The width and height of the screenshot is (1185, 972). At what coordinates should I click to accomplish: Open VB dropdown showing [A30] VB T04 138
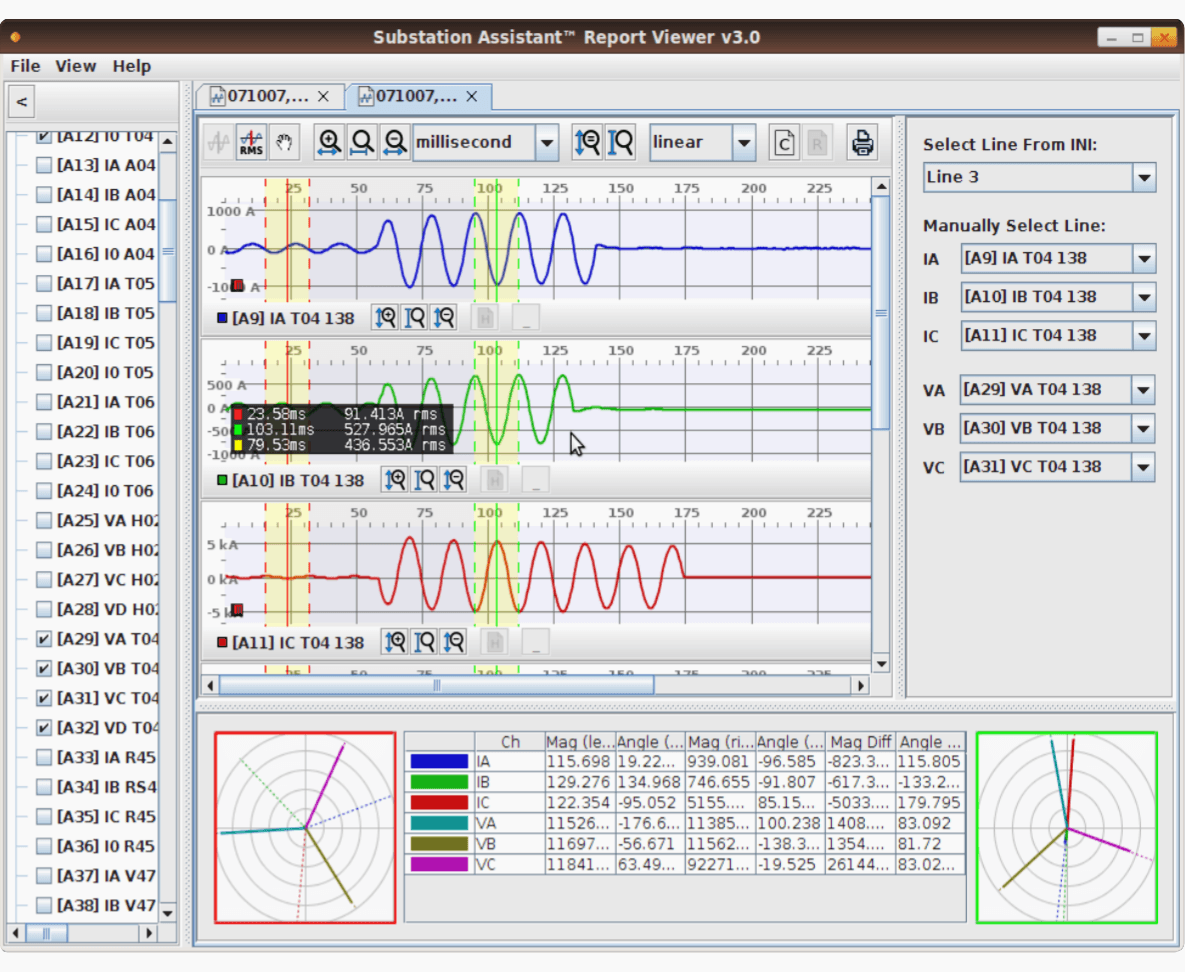pos(1143,429)
